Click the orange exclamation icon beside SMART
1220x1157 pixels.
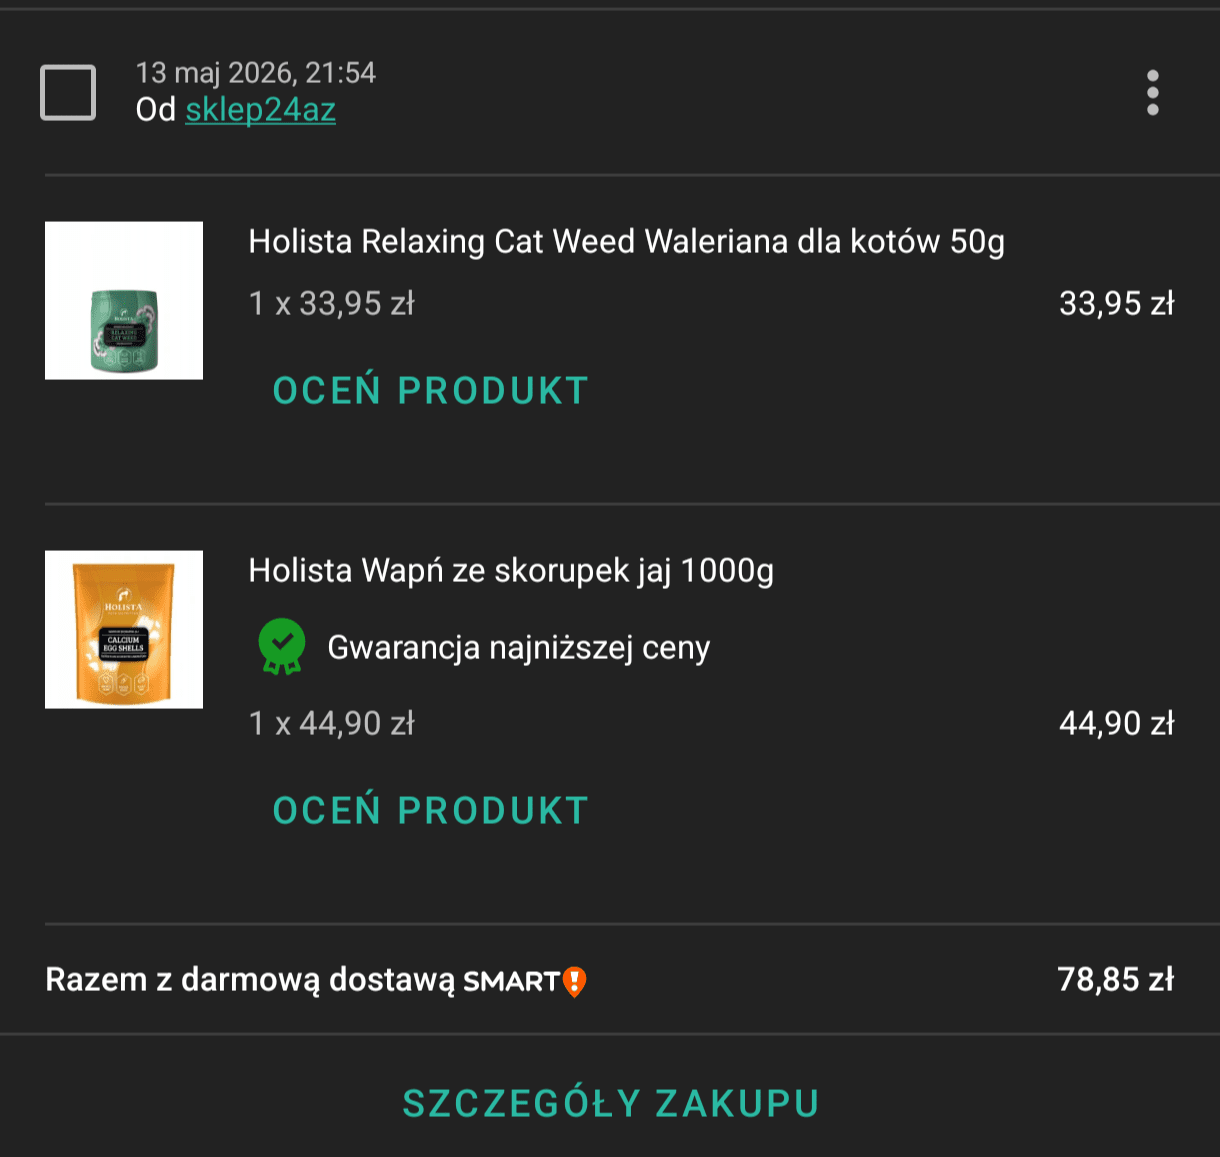point(574,982)
